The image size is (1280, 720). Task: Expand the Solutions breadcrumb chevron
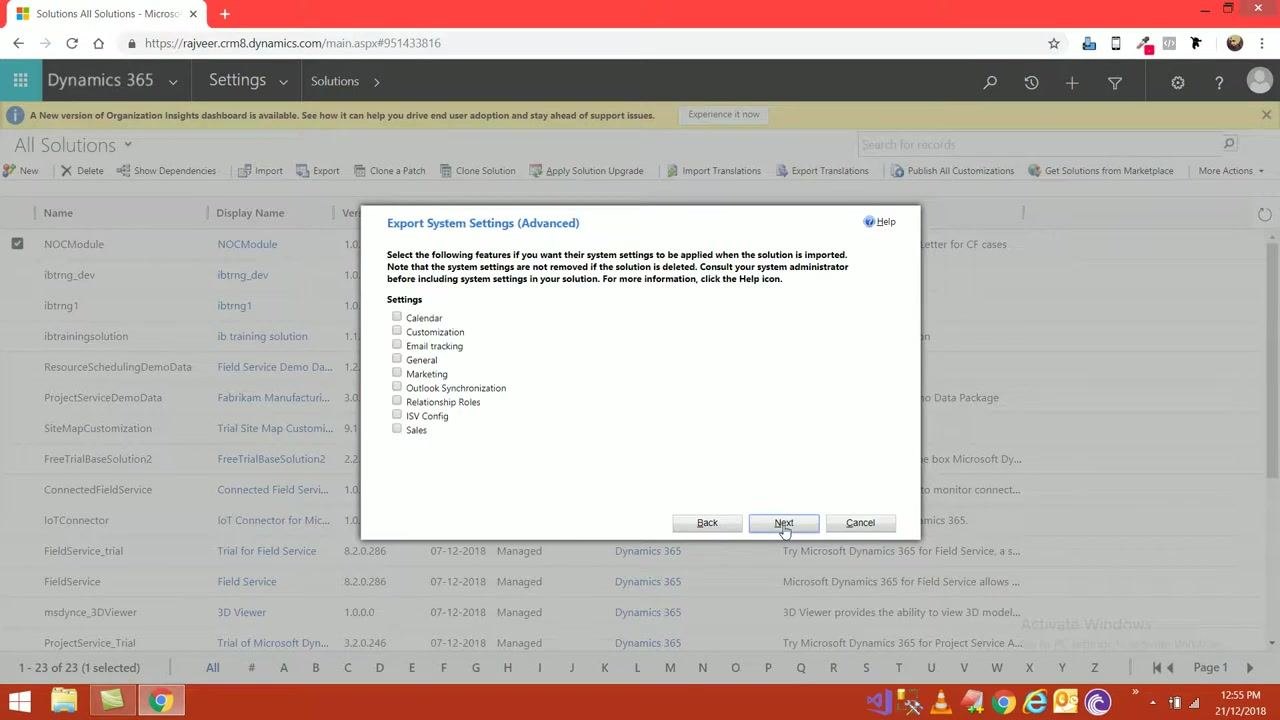pyautogui.click(x=376, y=82)
